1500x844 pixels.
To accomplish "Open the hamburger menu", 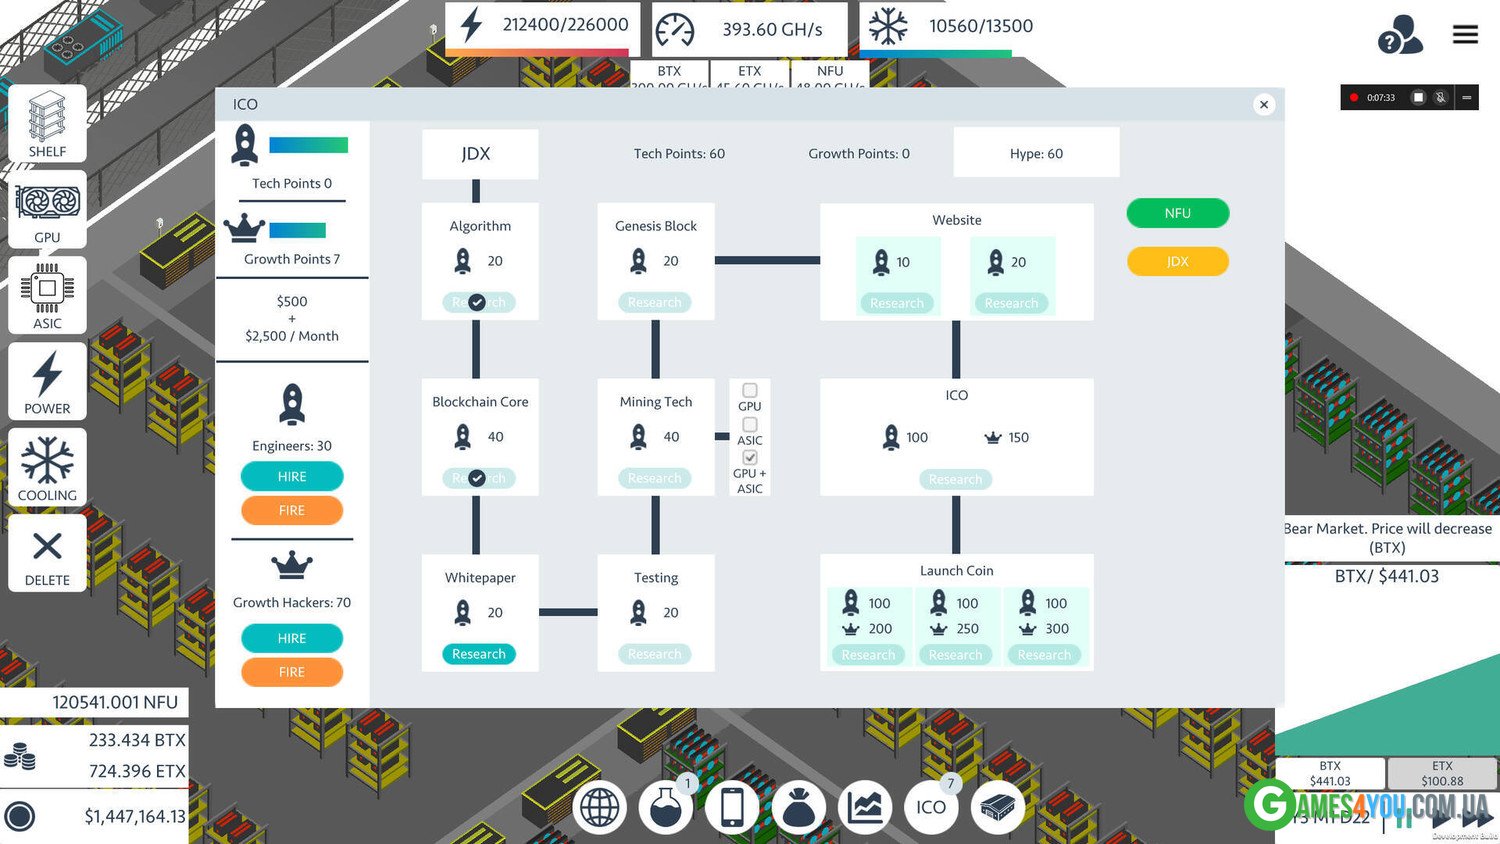I will pos(1465,35).
